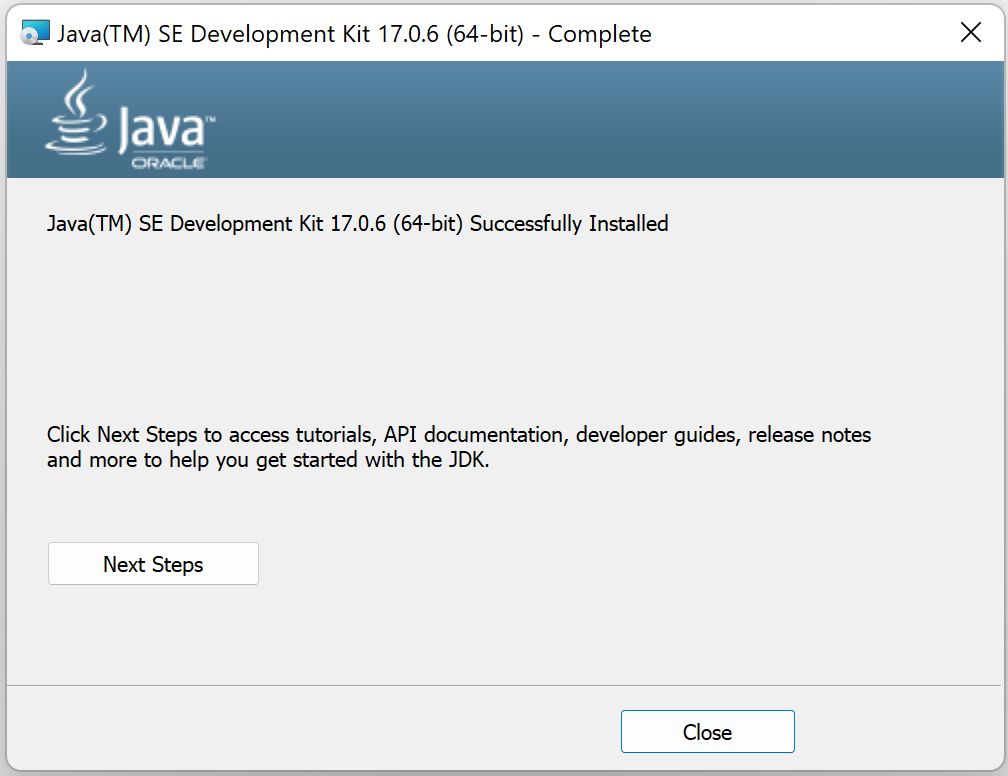Viewport: 1008px width, 776px height.
Task: Click the Java Oracle logo
Action: point(130,120)
